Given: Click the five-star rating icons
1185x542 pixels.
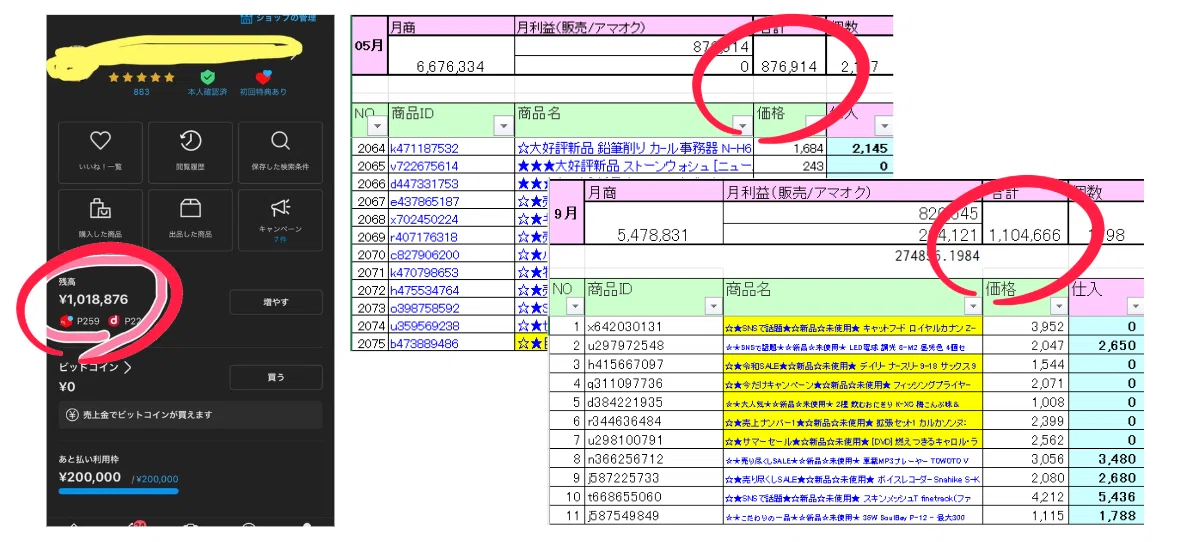Looking at the screenshot, I should pyautogui.click(x=141, y=77).
